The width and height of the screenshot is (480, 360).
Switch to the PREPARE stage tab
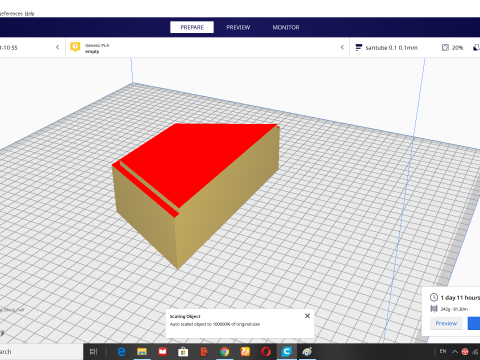(192, 27)
